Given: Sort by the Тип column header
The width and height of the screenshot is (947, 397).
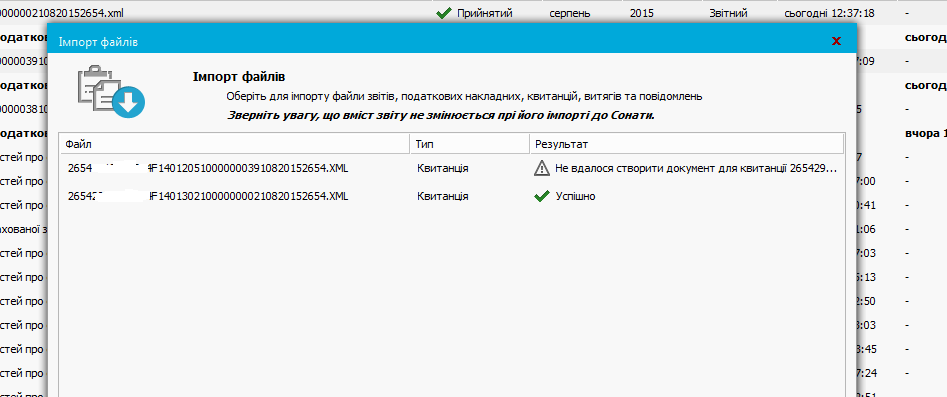Looking at the screenshot, I should click(x=470, y=145).
